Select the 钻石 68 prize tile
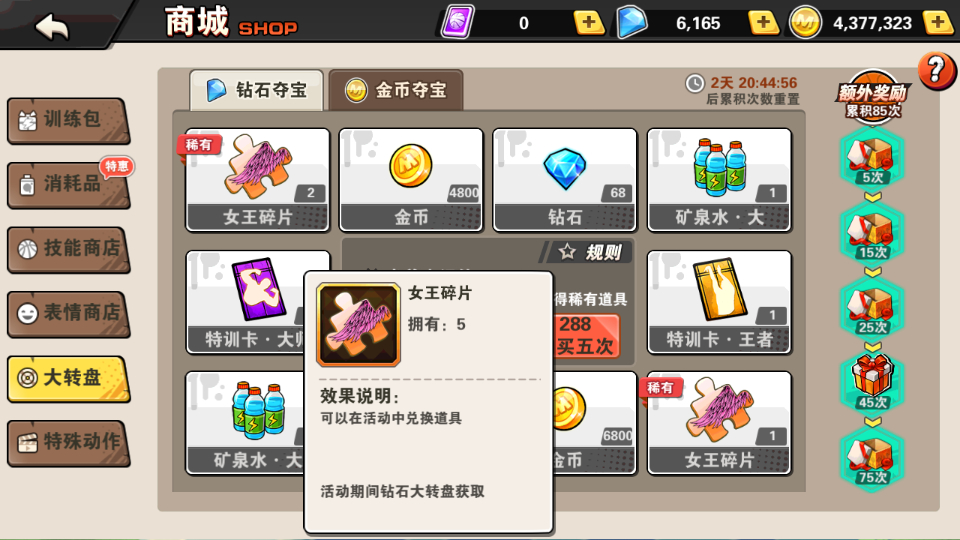 (x=564, y=180)
